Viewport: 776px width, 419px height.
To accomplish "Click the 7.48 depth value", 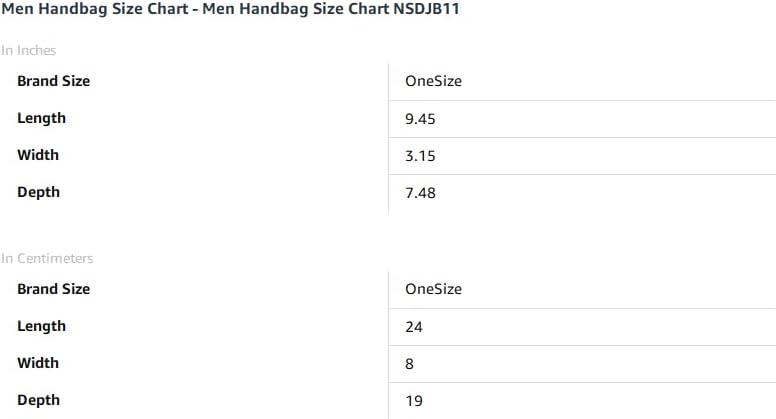I will (x=421, y=193).
